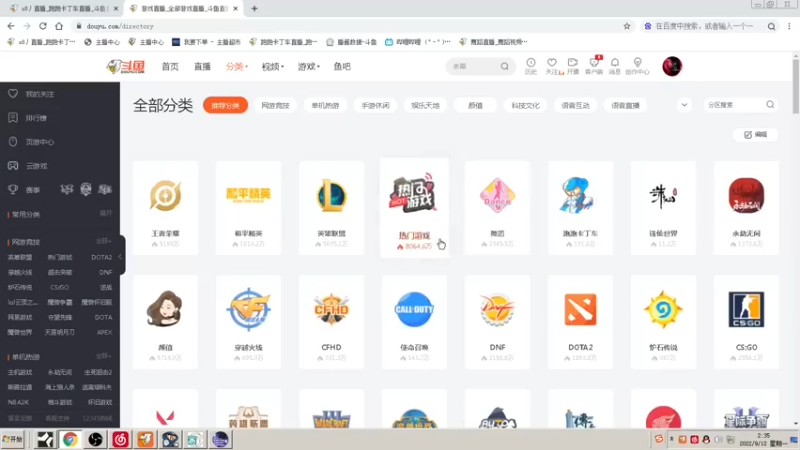Expand the 常用分类 section in sidebar
Image resolution: width=800 pixels, height=450 pixels.
click(x=105, y=213)
